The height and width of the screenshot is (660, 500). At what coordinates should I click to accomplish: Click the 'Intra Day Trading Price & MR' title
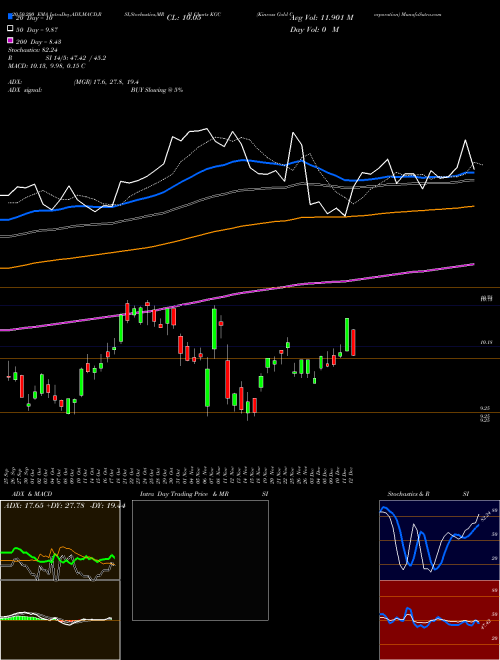point(184,494)
